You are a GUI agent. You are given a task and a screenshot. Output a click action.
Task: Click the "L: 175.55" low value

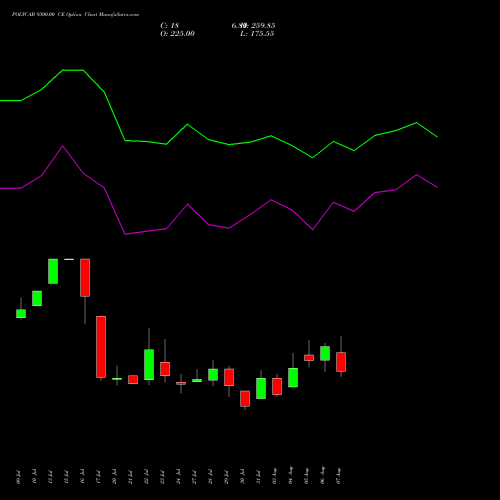[257, 34]
